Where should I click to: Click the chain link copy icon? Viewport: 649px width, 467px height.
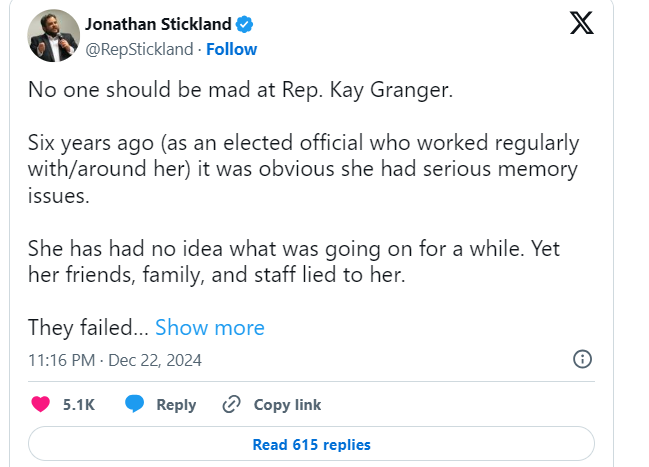coord(232,405)
